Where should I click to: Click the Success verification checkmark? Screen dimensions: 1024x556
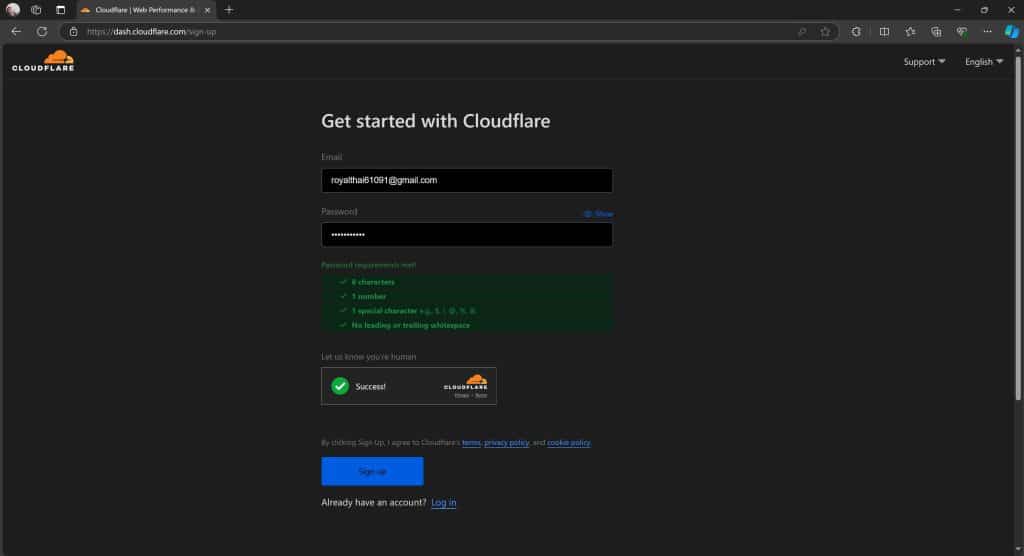point(340,386)
